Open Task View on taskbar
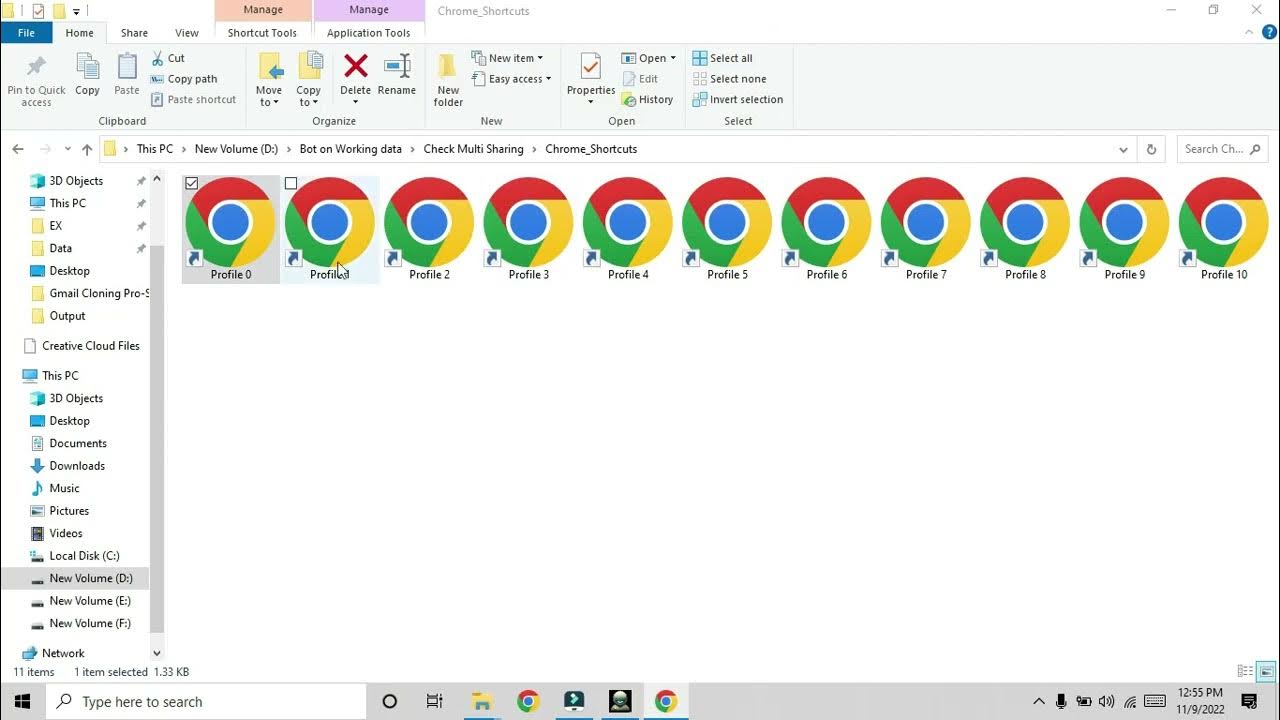Image resolution: width=1280 pixels, height=720 pixels. 434,701
